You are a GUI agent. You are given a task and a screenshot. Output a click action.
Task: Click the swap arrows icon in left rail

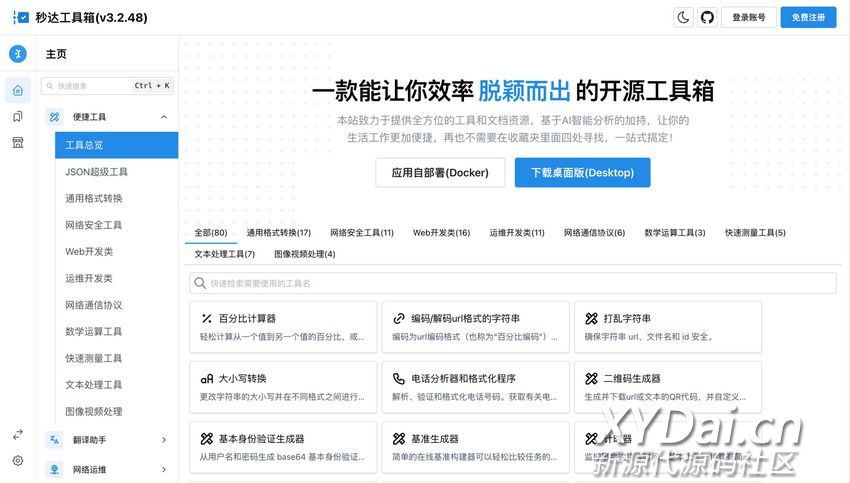pos(17,435)
